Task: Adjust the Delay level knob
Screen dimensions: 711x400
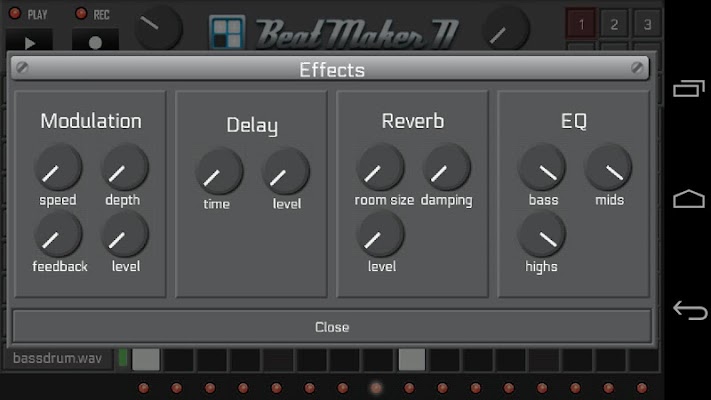Action: click(x=286, y=171)
